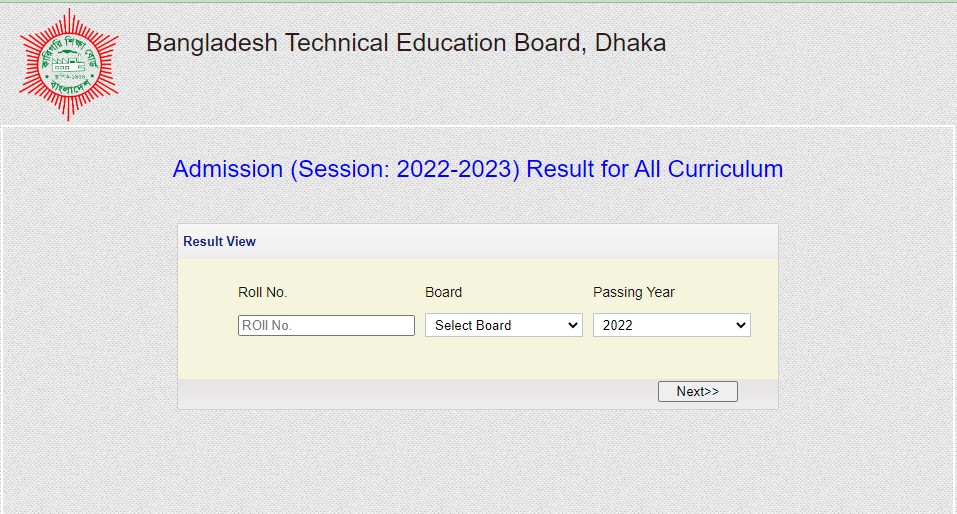Click the Result View panel header
957x514 pixels.
478,242
